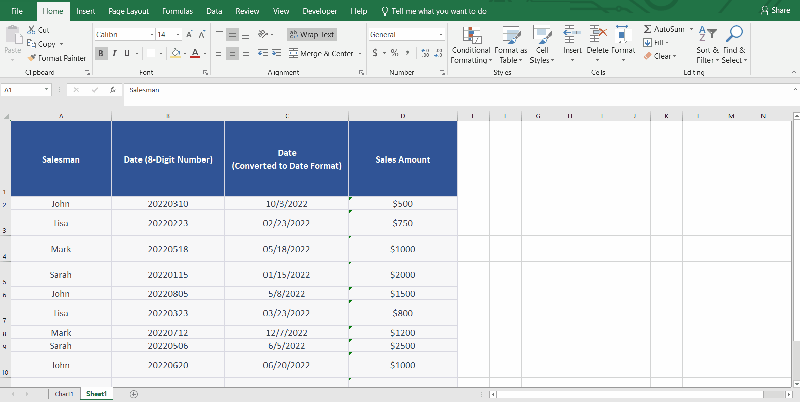Toggle Bold formatting
Viewport: 800px width, 402px height.
tap(101, 53)
